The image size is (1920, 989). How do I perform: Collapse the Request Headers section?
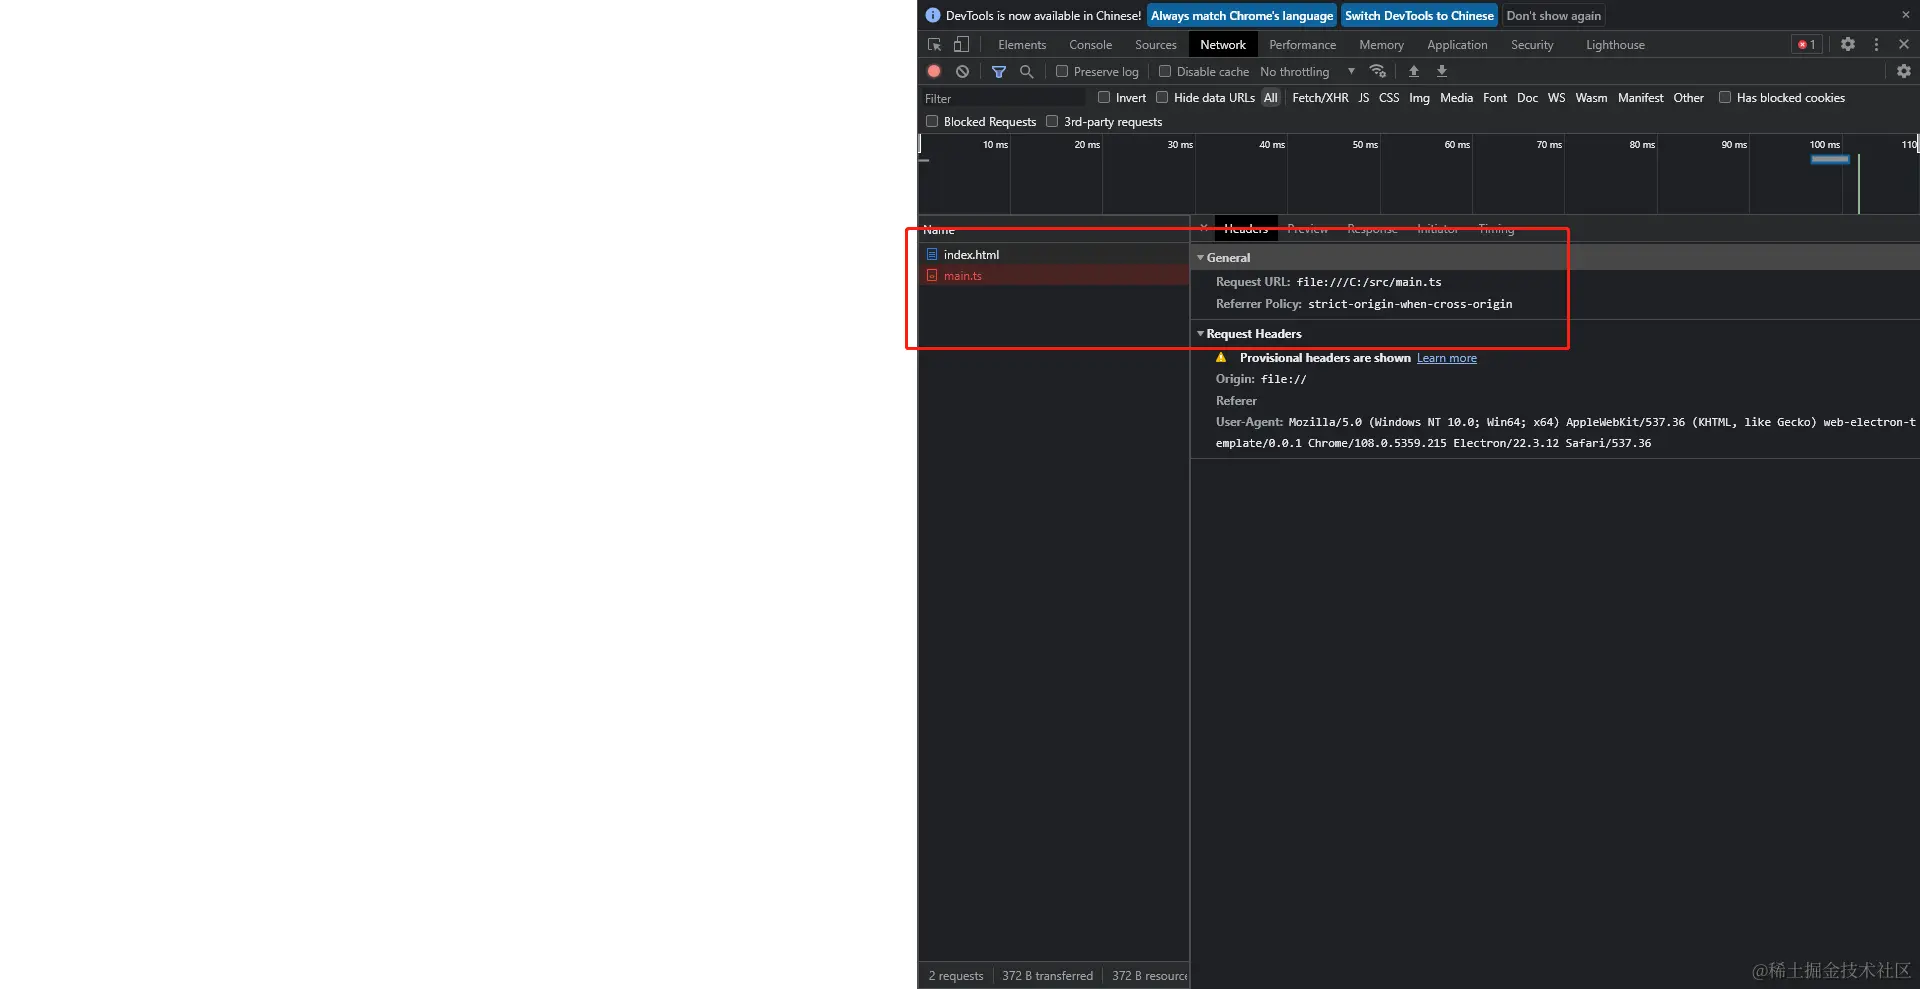[1201, 333]
